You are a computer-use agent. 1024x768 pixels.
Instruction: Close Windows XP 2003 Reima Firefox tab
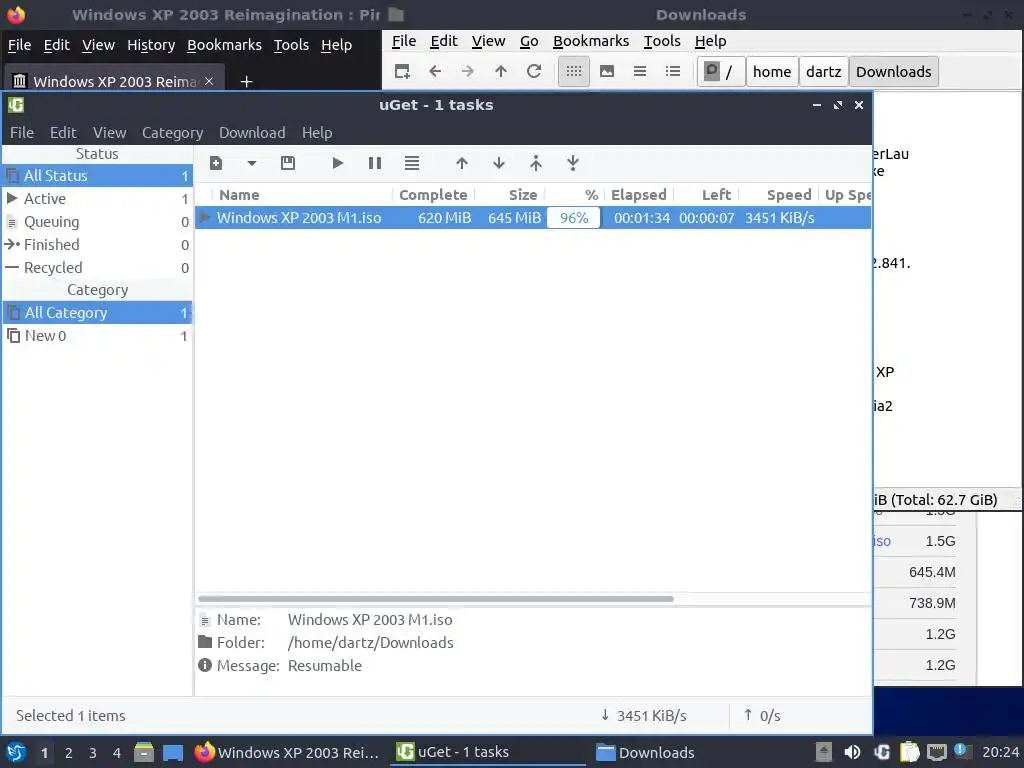[209, 81]
